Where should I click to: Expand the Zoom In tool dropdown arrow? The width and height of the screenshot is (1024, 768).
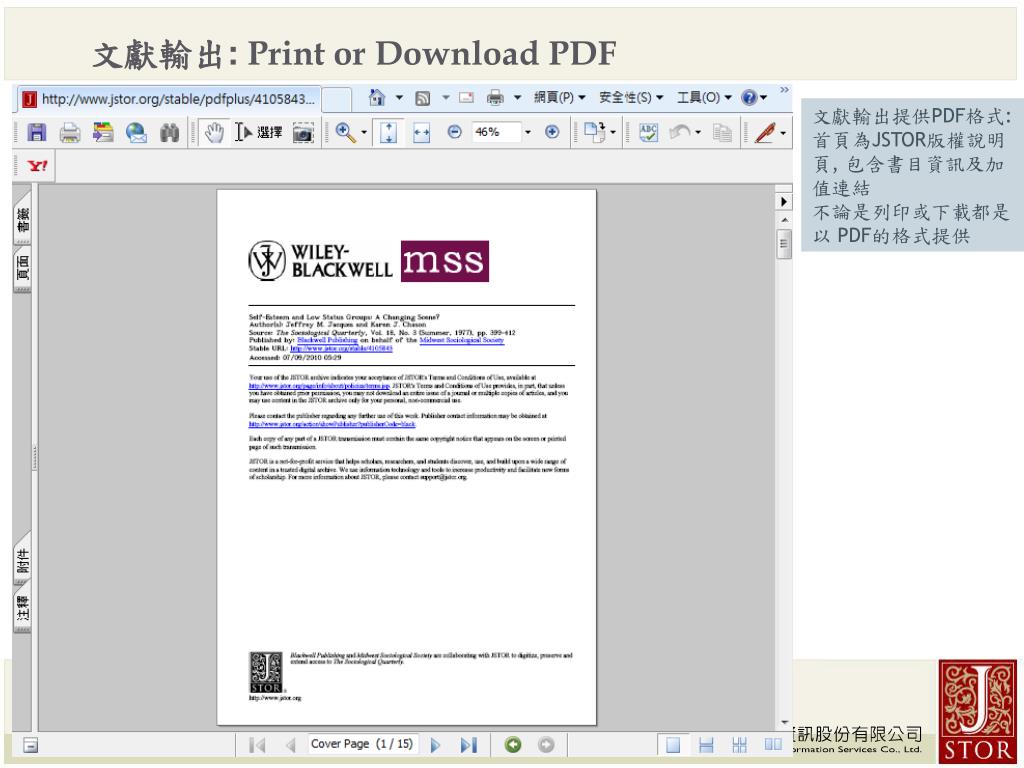click(364, 133)
